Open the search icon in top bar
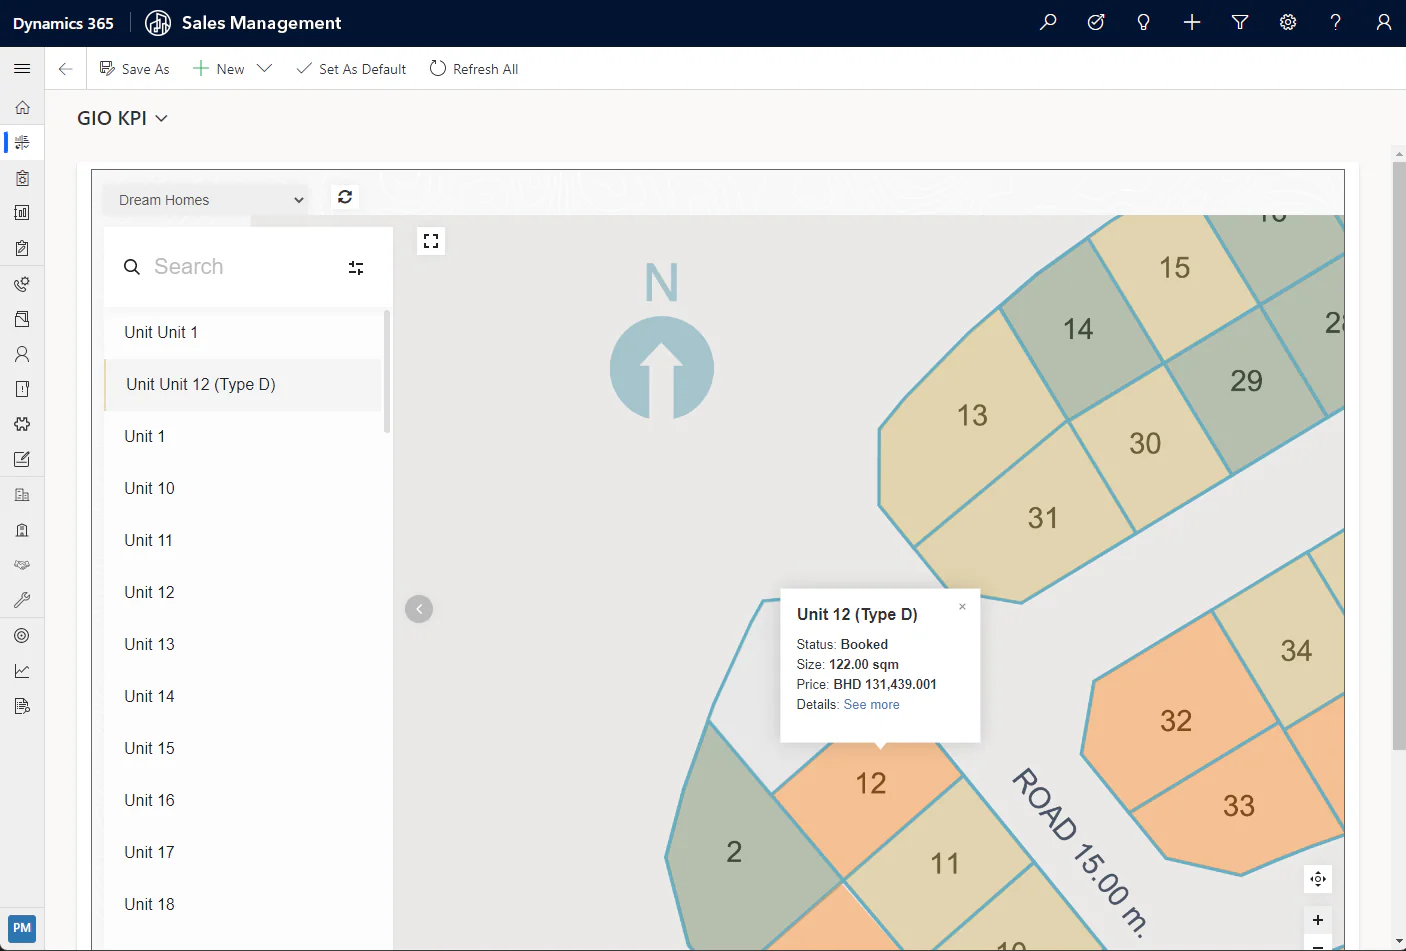 tap(1048, 22)
